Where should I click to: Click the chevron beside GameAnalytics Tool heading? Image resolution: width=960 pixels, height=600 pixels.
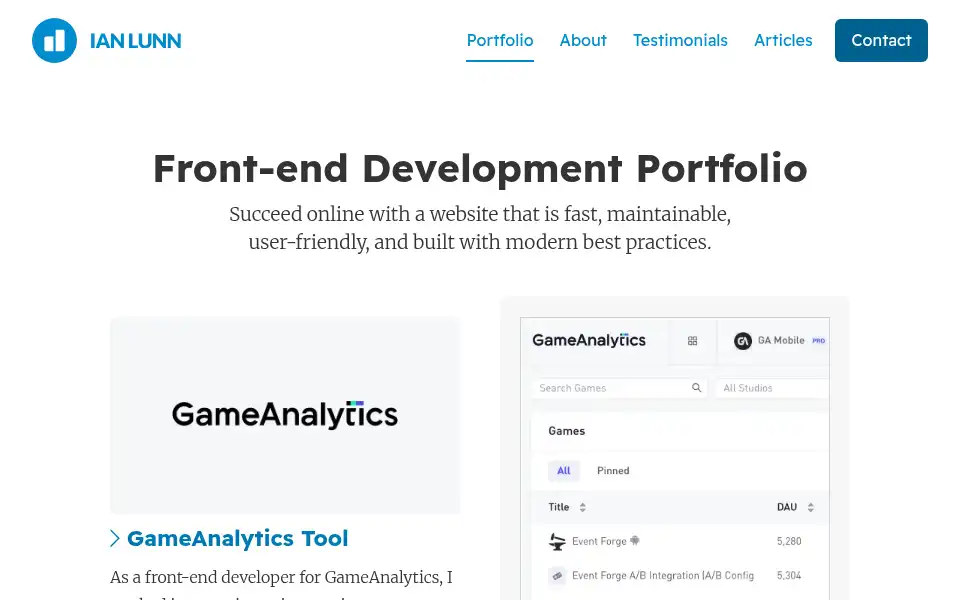click(x=115, y=538)
